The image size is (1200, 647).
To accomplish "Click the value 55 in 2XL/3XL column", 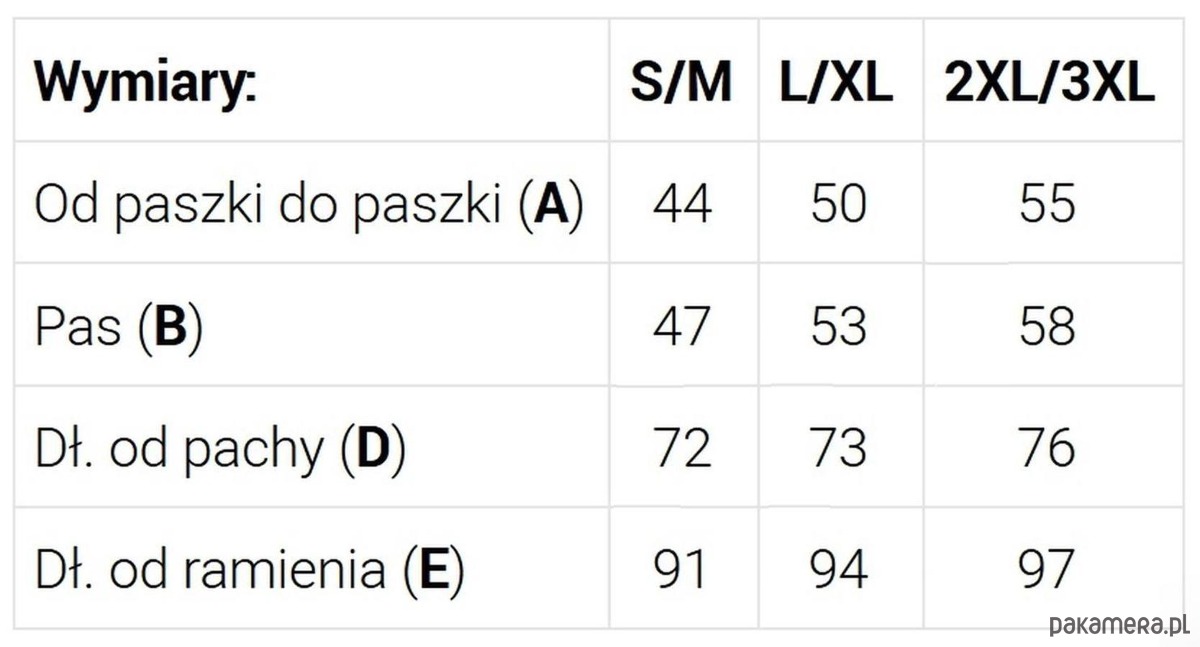I will pos(1048,204).
